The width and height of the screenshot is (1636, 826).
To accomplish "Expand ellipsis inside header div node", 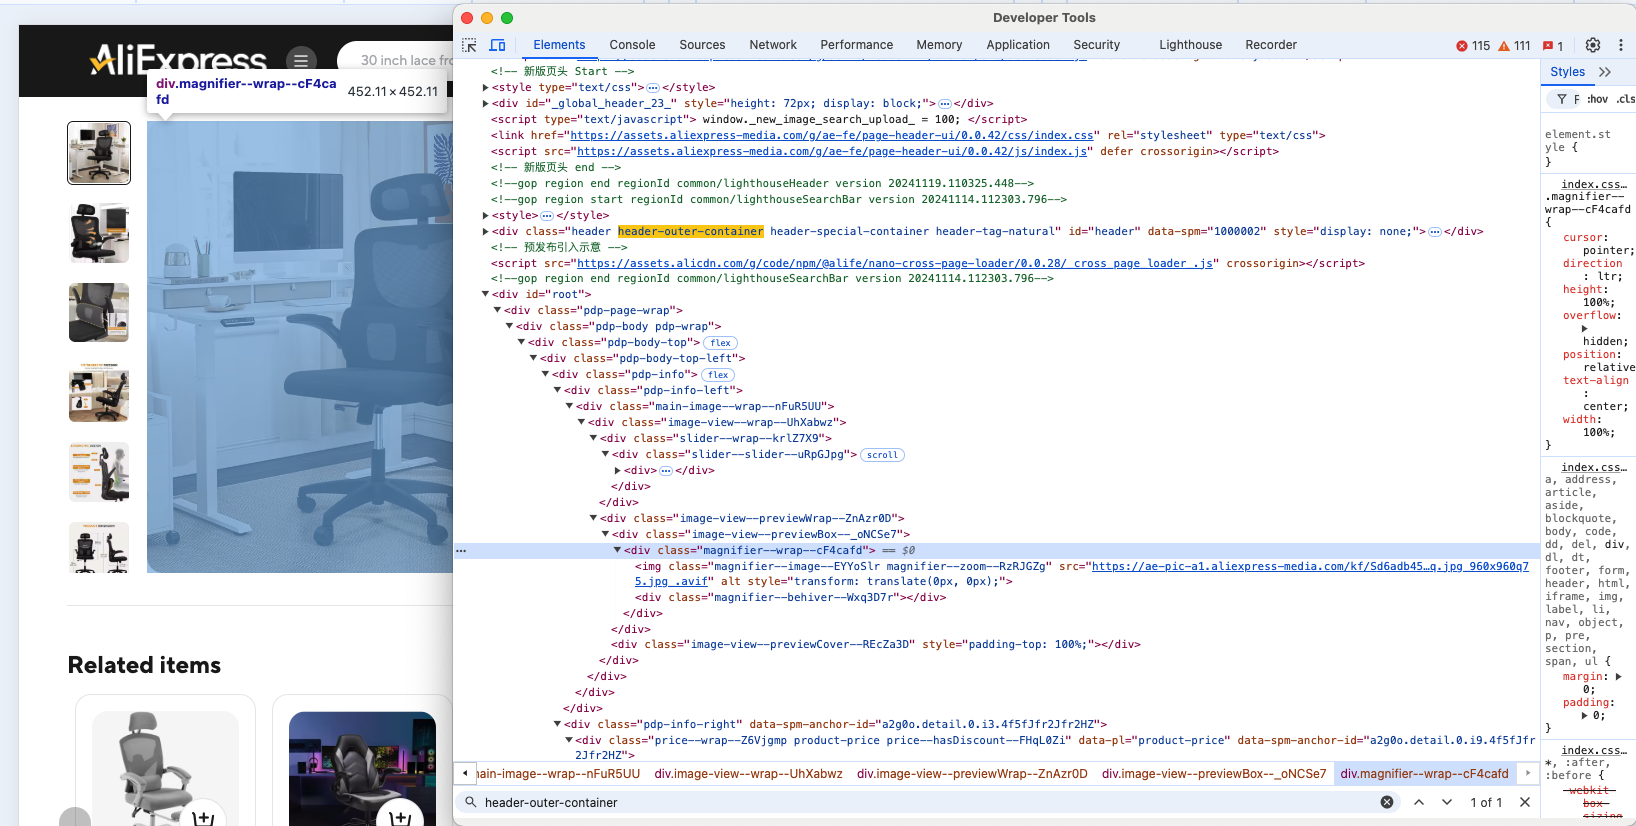I will pyautogui.click(x=1435, y=232).
